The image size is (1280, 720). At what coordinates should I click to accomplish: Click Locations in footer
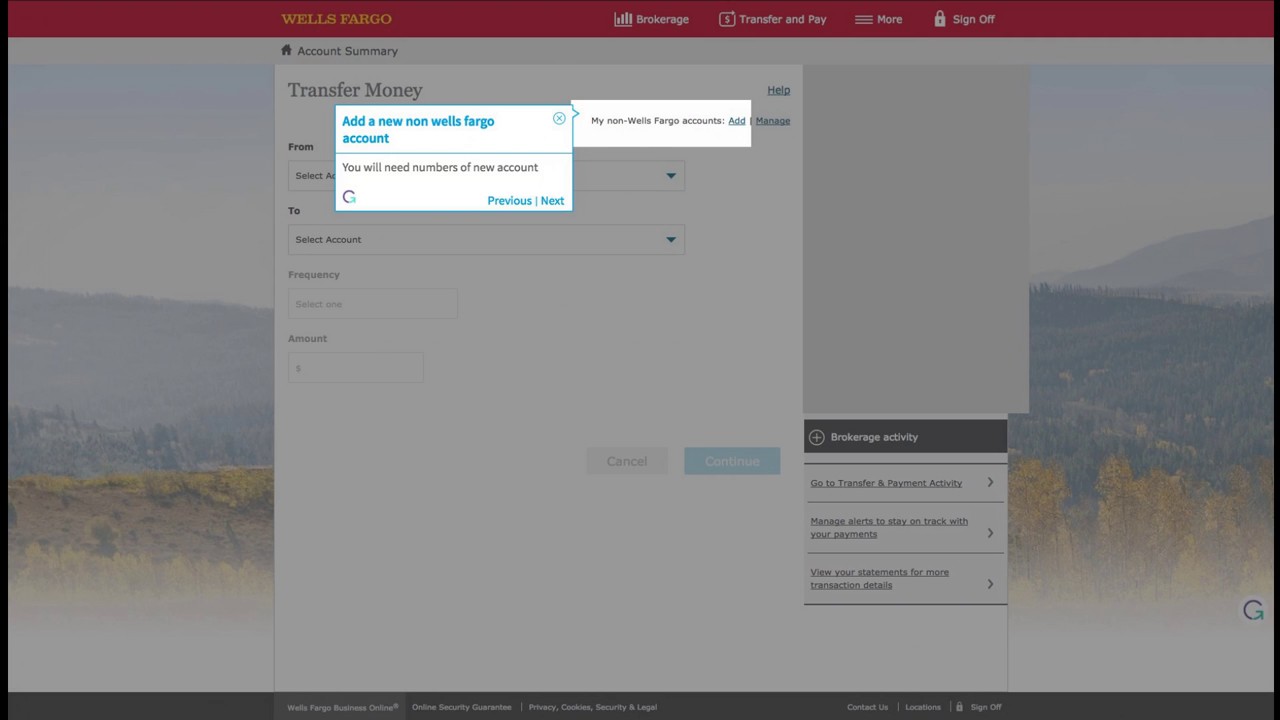pyautogui.click(x=922, y=707)
